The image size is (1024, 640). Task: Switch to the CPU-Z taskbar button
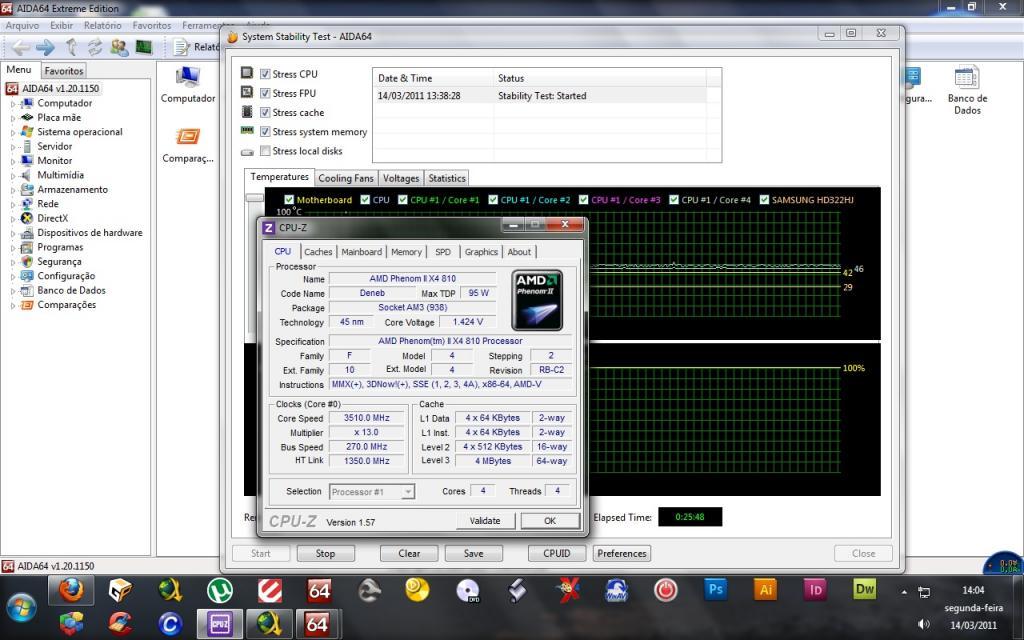coord(219,624)
